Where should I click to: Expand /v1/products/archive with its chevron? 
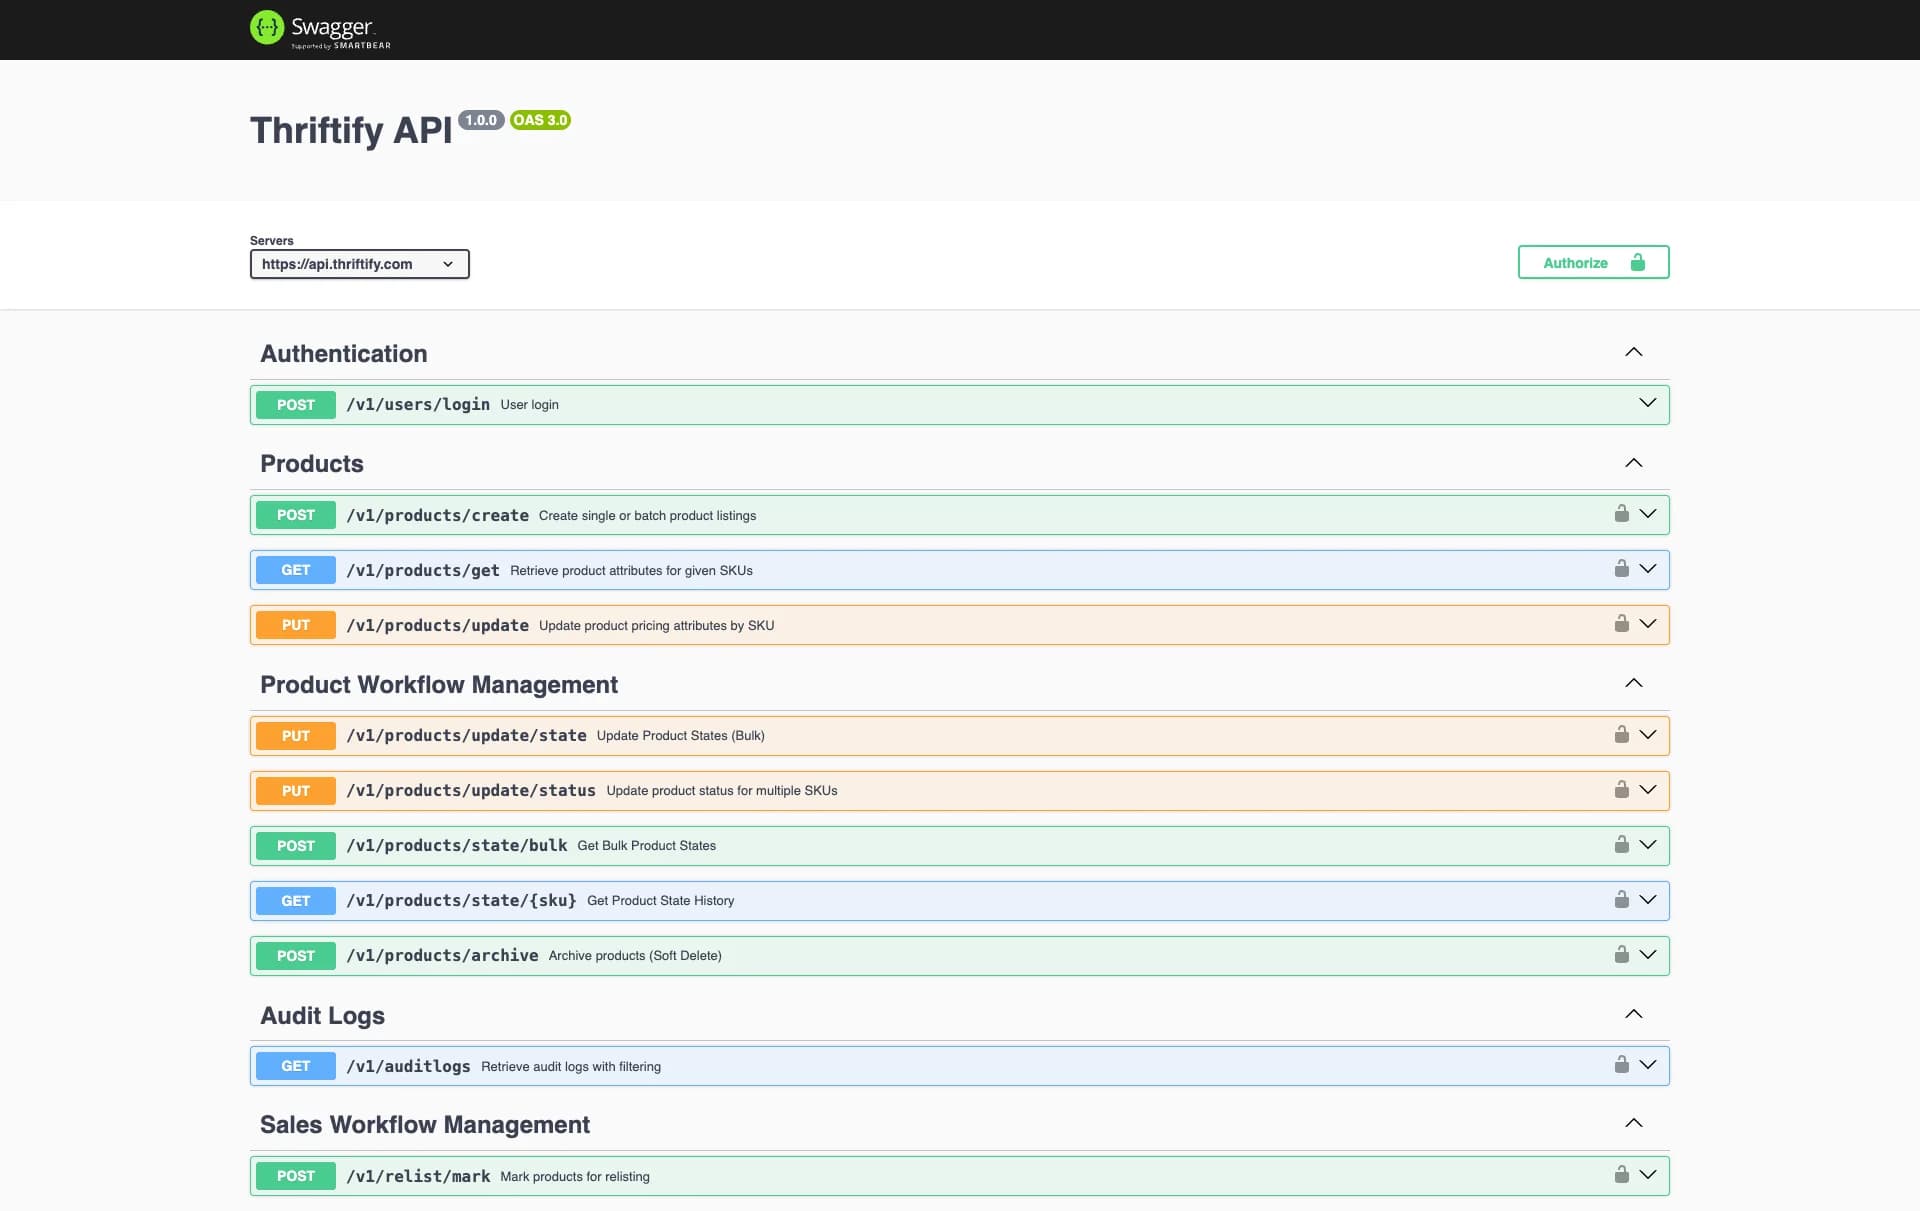1647,955
